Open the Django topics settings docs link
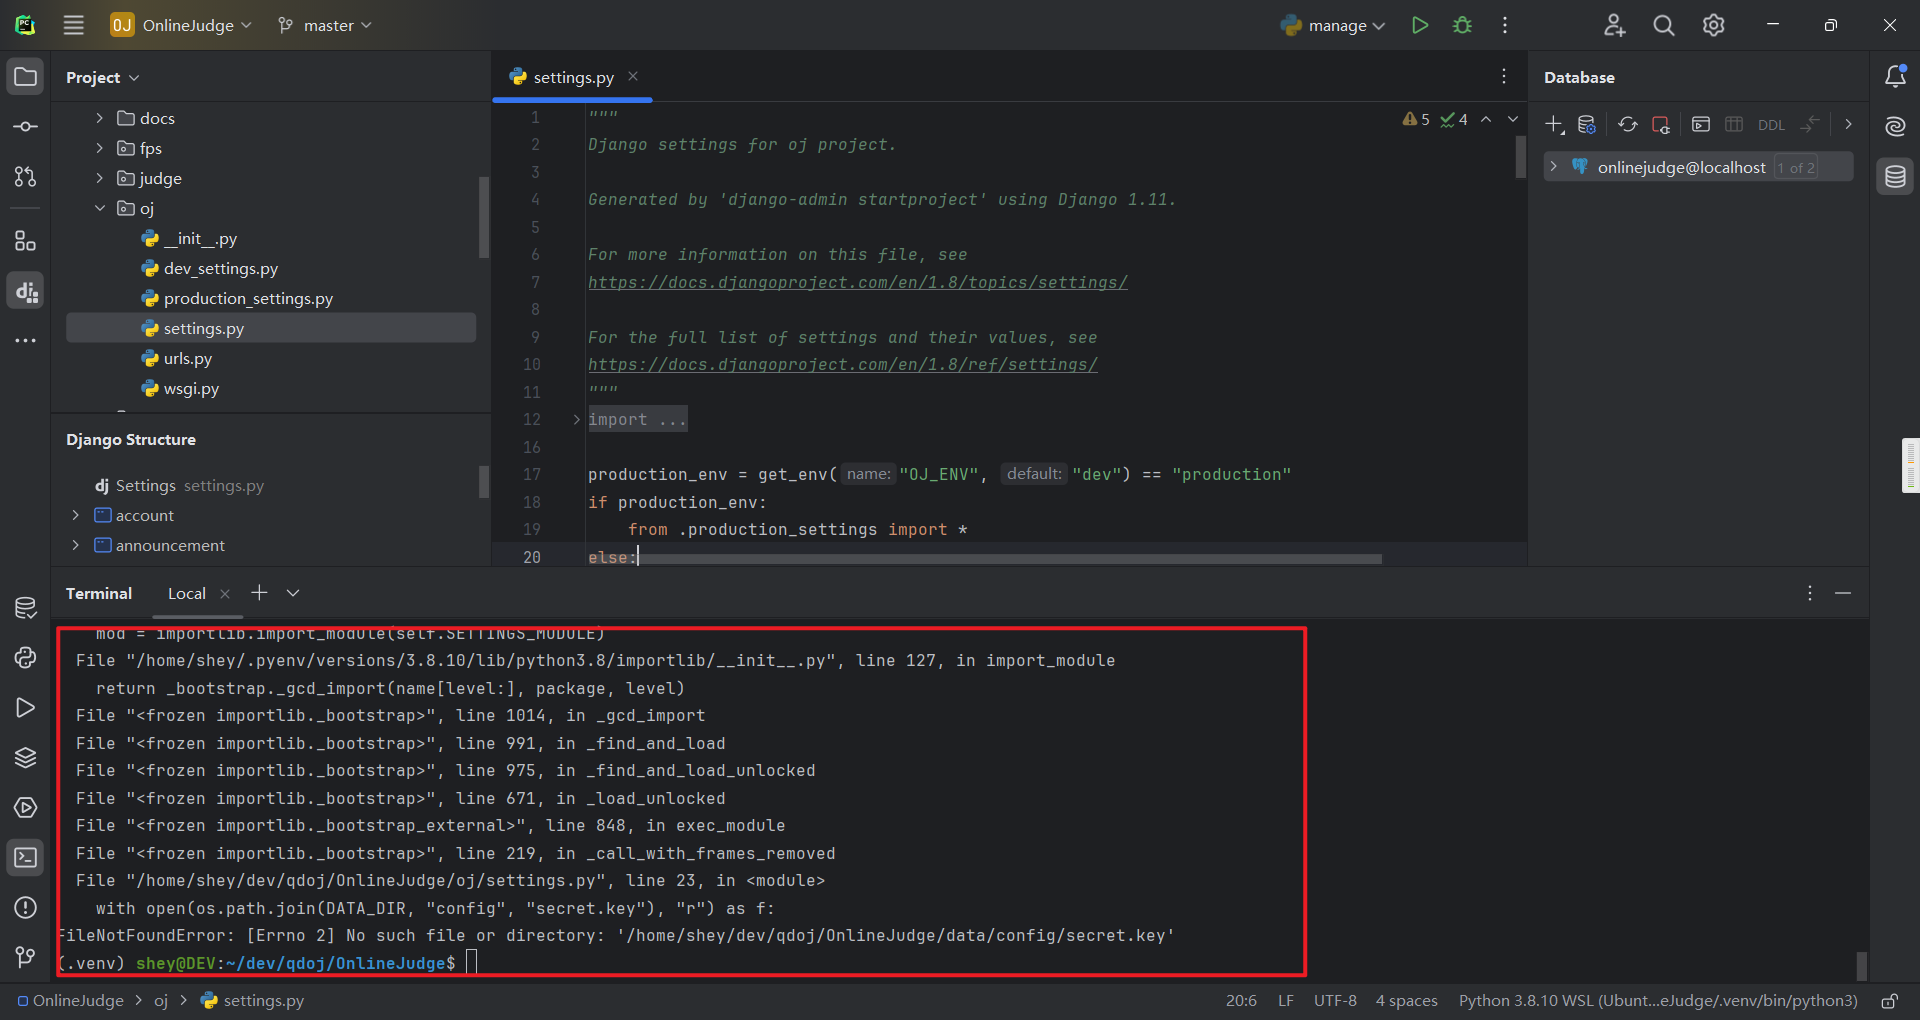Viewport: 1920px width, 1020px height. (x=858, y=283)
